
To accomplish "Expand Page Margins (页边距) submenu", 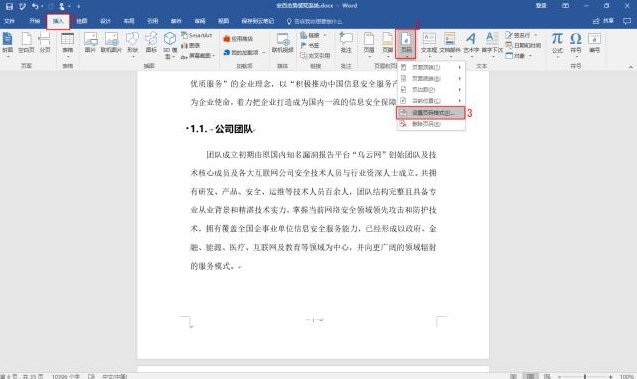I will point(431,89).
